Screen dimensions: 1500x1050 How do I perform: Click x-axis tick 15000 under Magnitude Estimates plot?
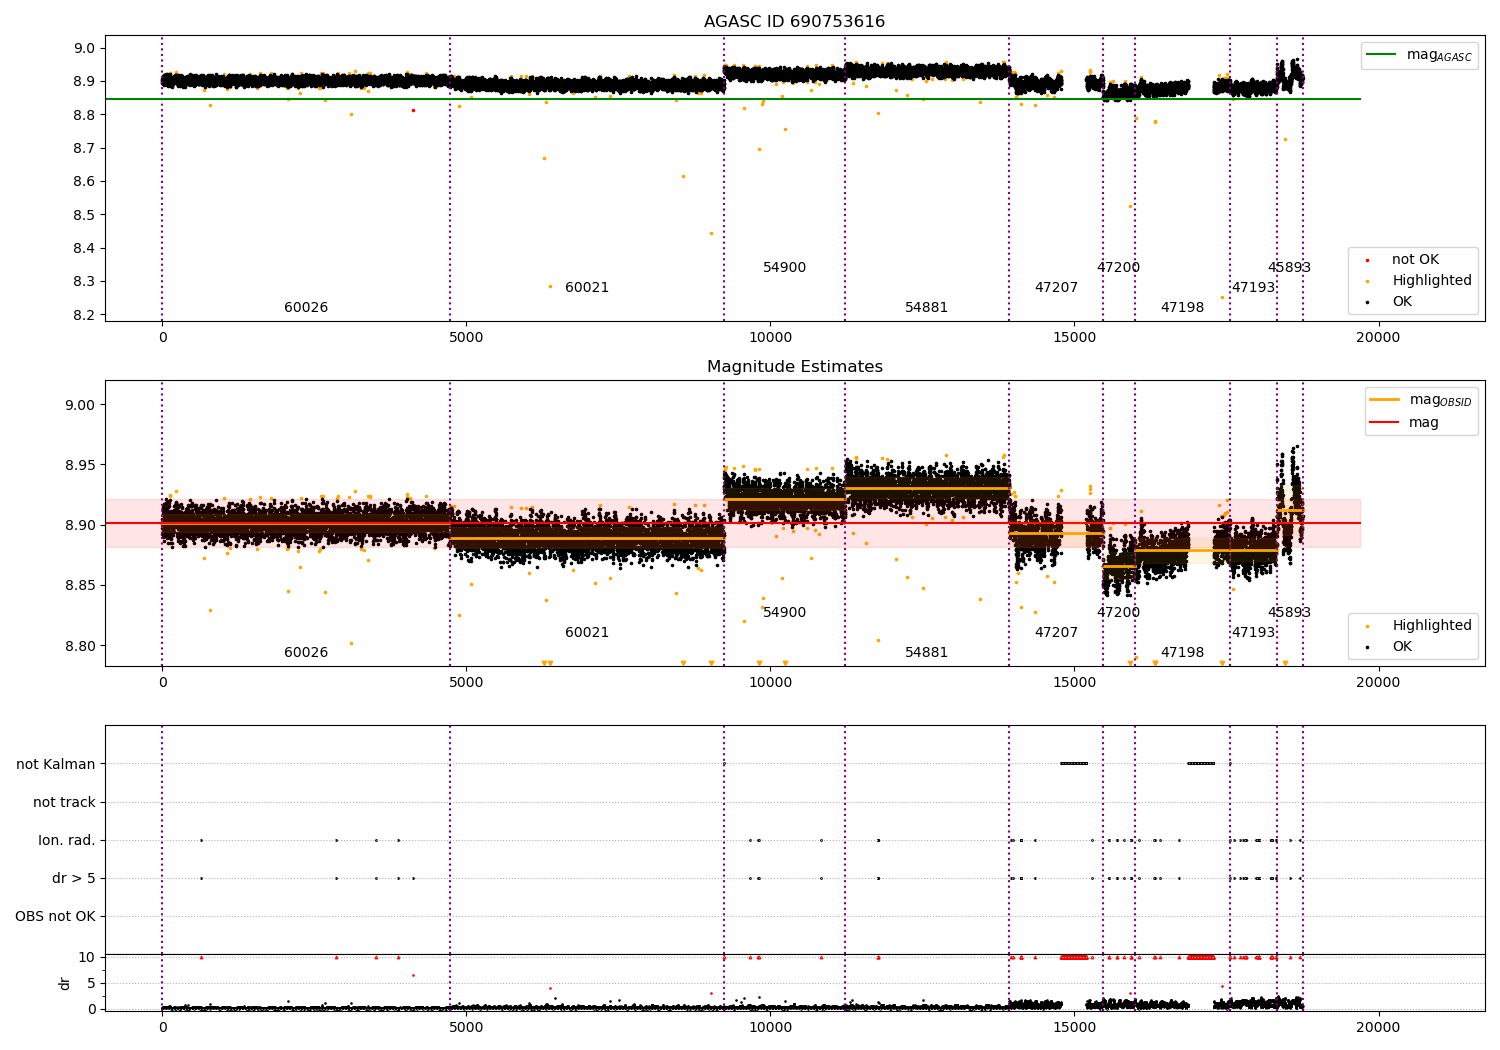(x=1074, y=683)
